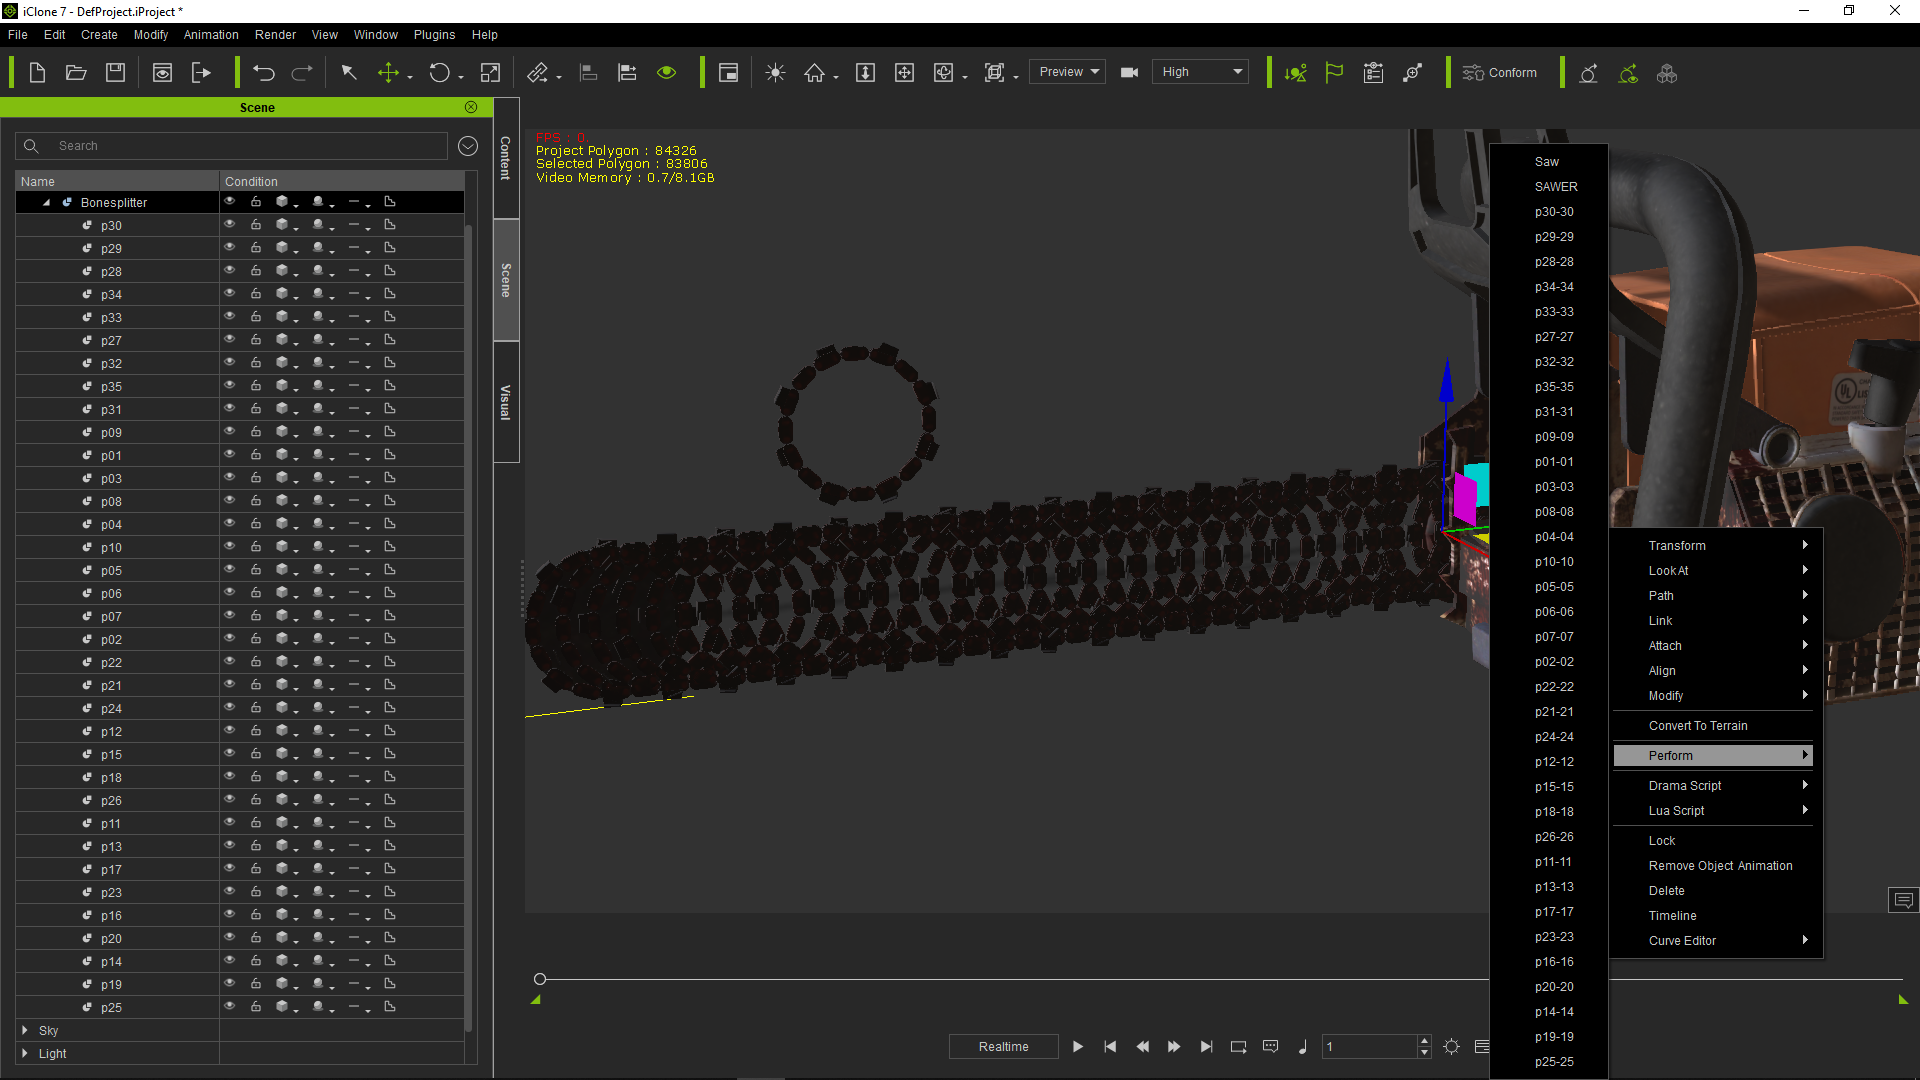The image size is (1920, 1080).
Task: Jump to the first frame
Action: [1110, 1047]
